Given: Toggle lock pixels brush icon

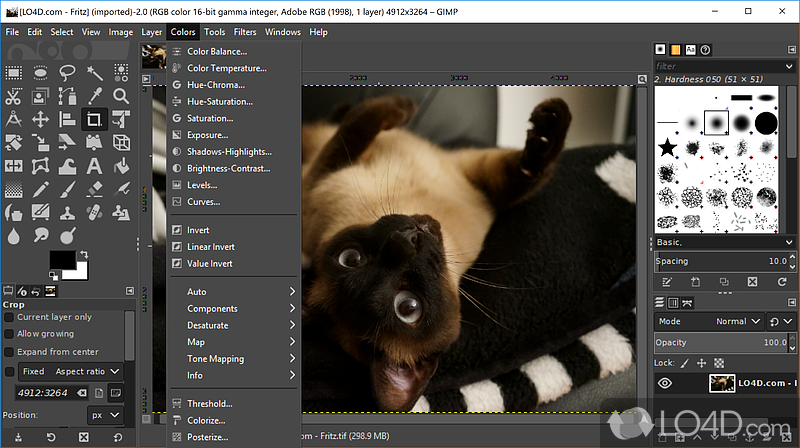Looking at the screenshot, I should 685,363.
